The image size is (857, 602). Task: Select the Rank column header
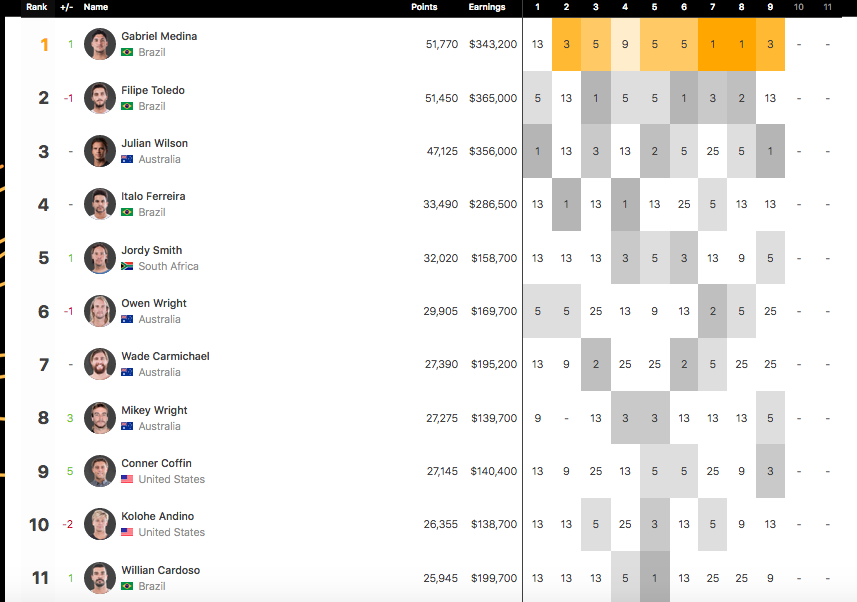tap(36, 7)
